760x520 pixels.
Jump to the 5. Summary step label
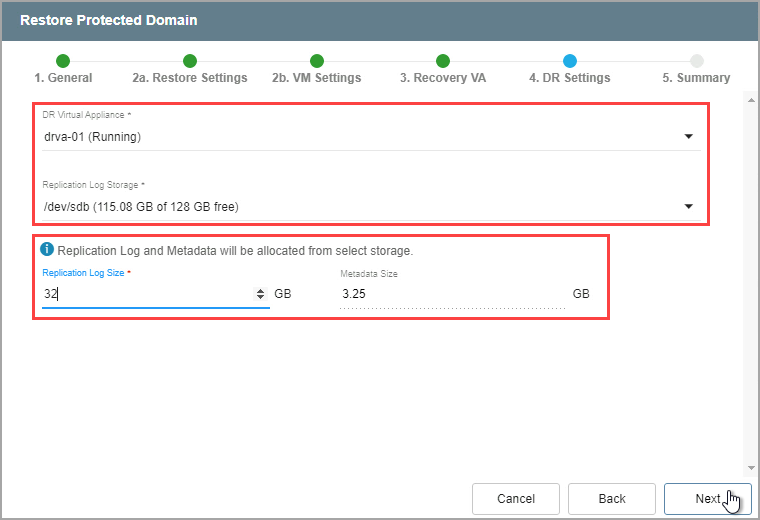[696, 78]
